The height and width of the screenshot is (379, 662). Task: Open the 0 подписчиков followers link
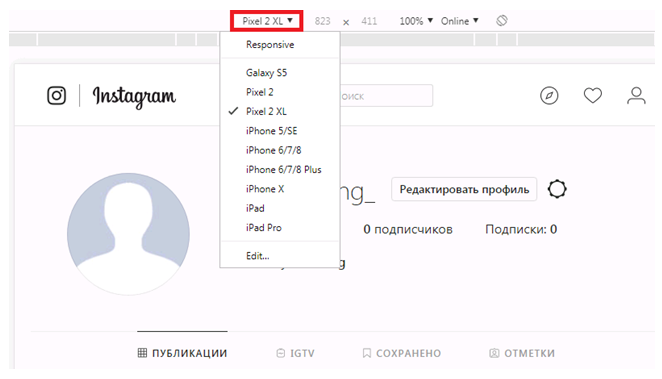point(408,230)
